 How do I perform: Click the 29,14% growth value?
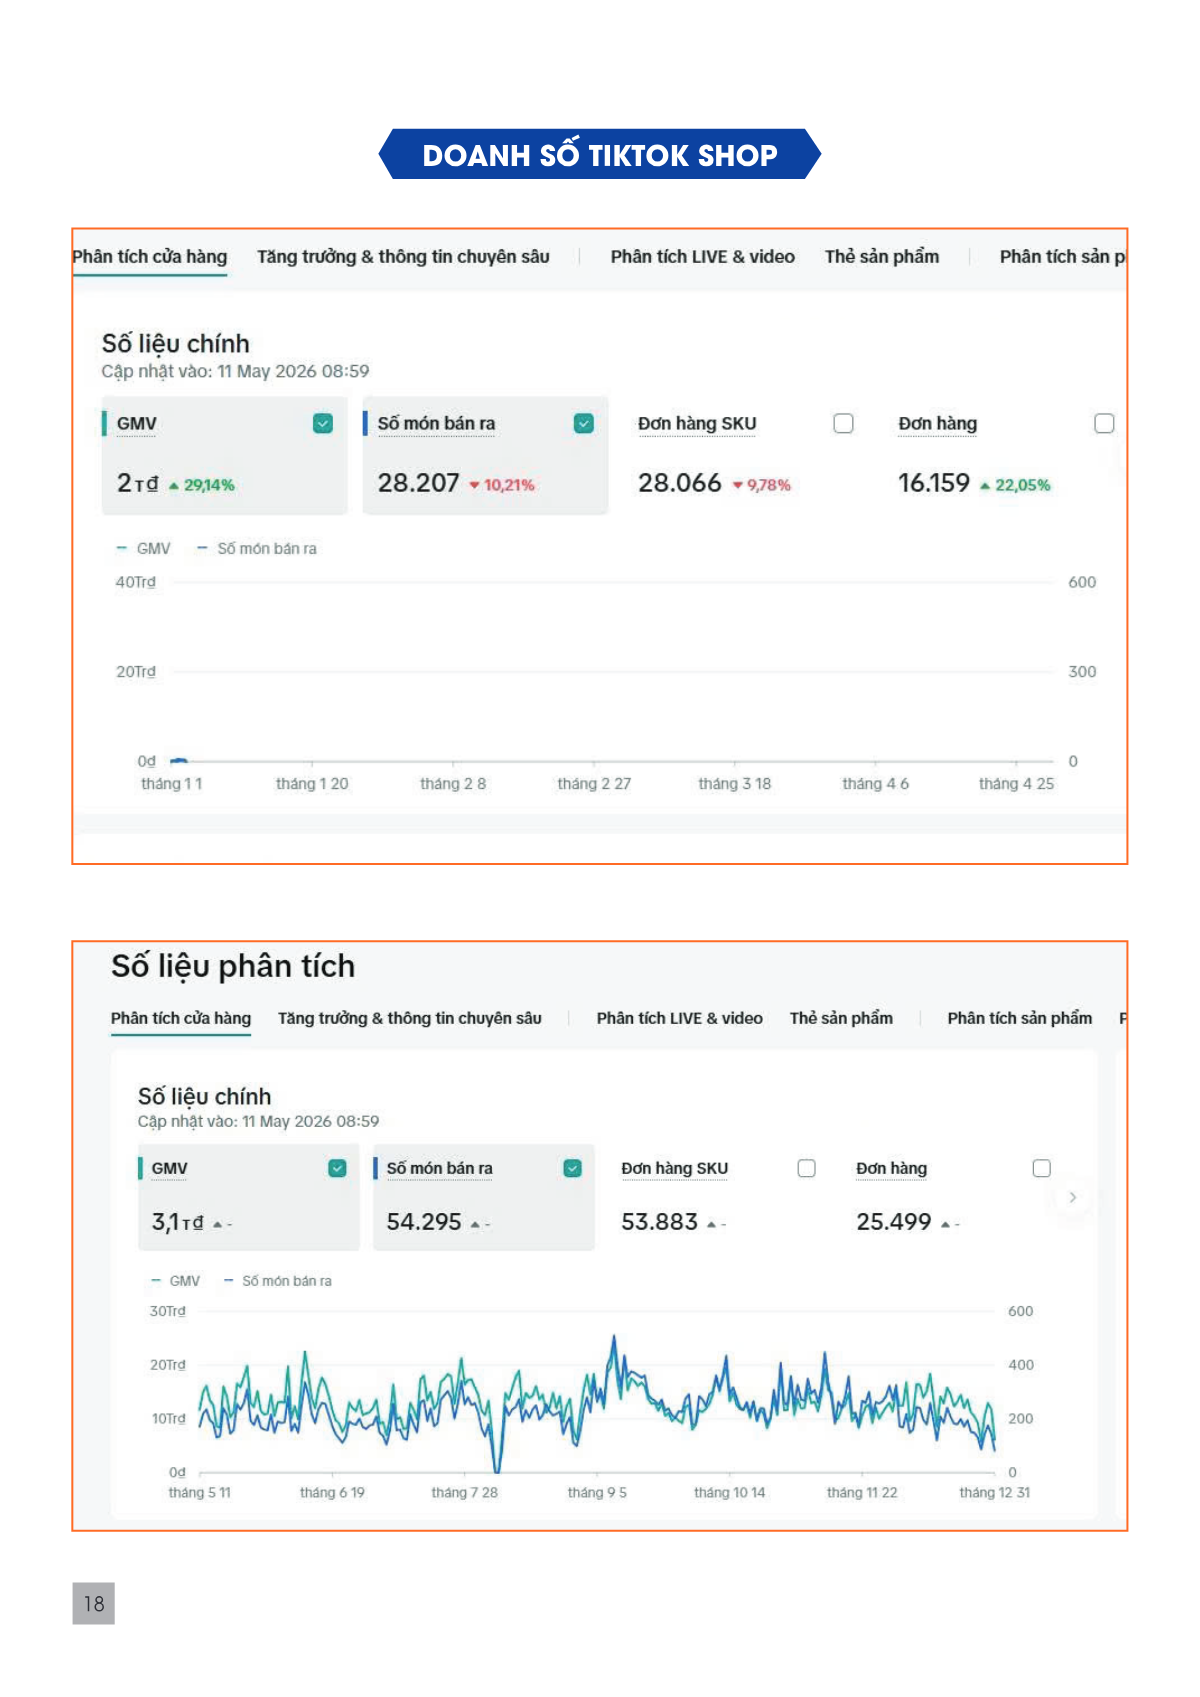pyautogui.click(x=209, y=485)
